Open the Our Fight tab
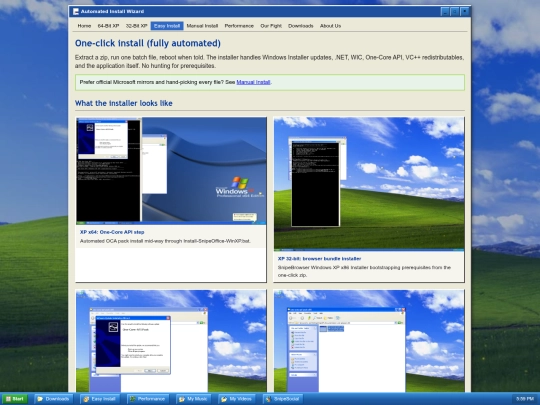Image resolution: width=540 pixels, height=405 pixels. point(271,26)
